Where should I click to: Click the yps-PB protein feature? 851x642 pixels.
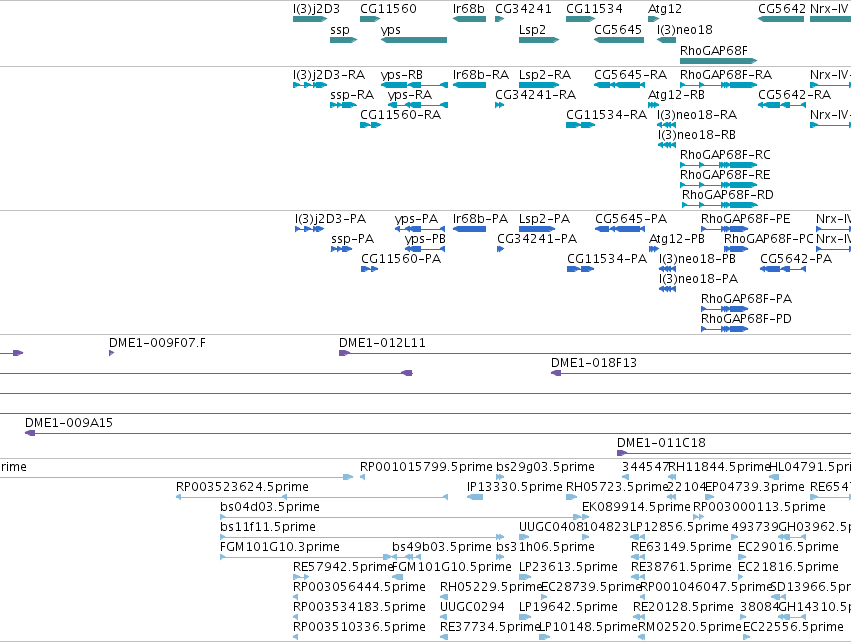(x=425, y=249)
